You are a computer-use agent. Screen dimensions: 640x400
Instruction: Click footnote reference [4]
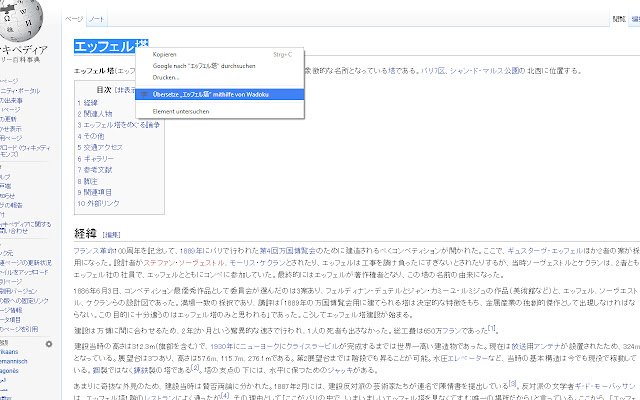pos(225,395)
